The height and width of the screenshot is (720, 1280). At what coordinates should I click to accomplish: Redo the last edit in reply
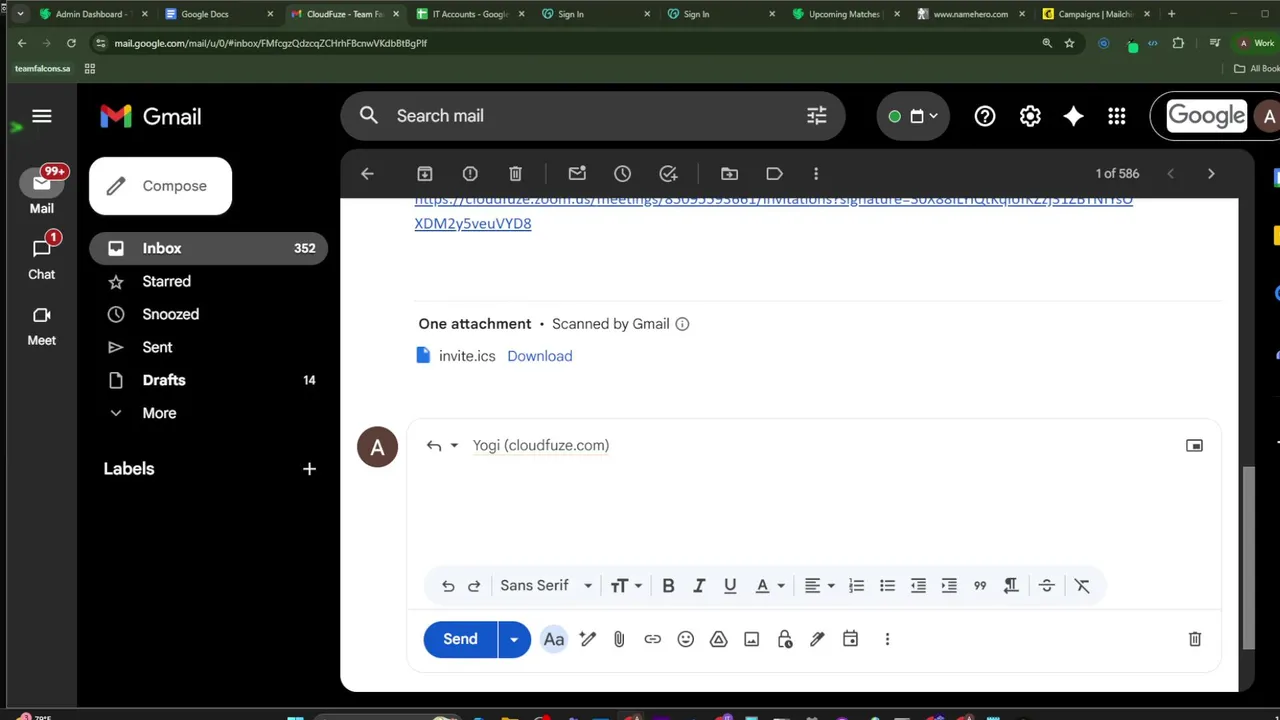(474, 586)
